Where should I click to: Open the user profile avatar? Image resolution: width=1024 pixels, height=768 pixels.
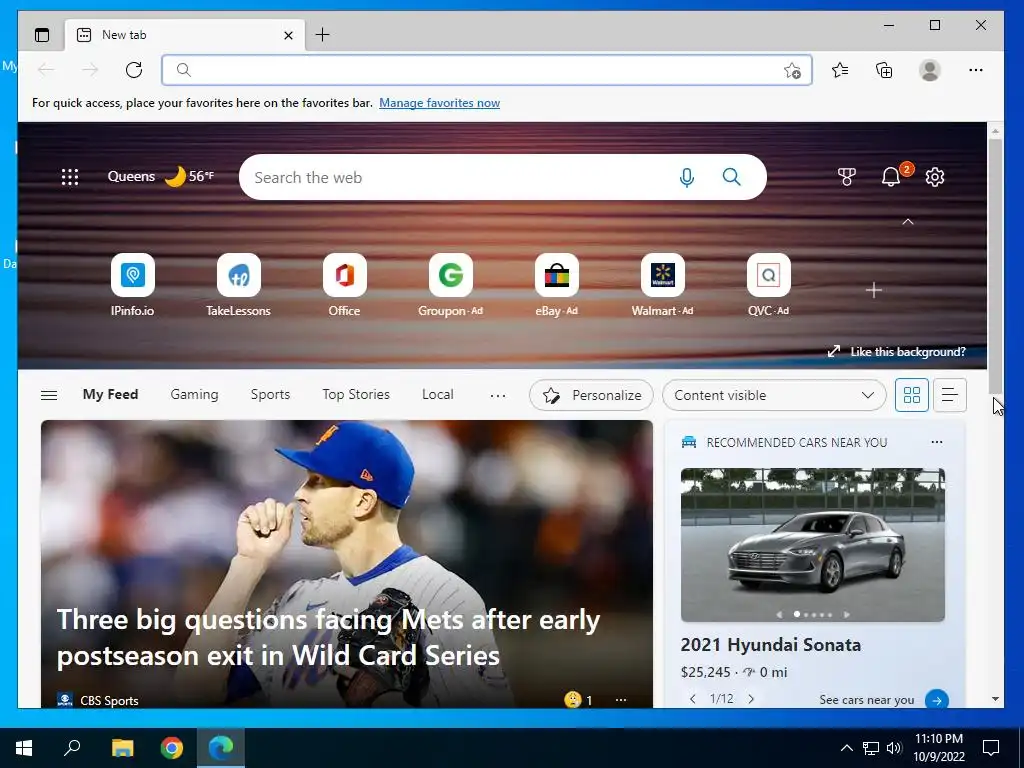(x=929, y=70)
